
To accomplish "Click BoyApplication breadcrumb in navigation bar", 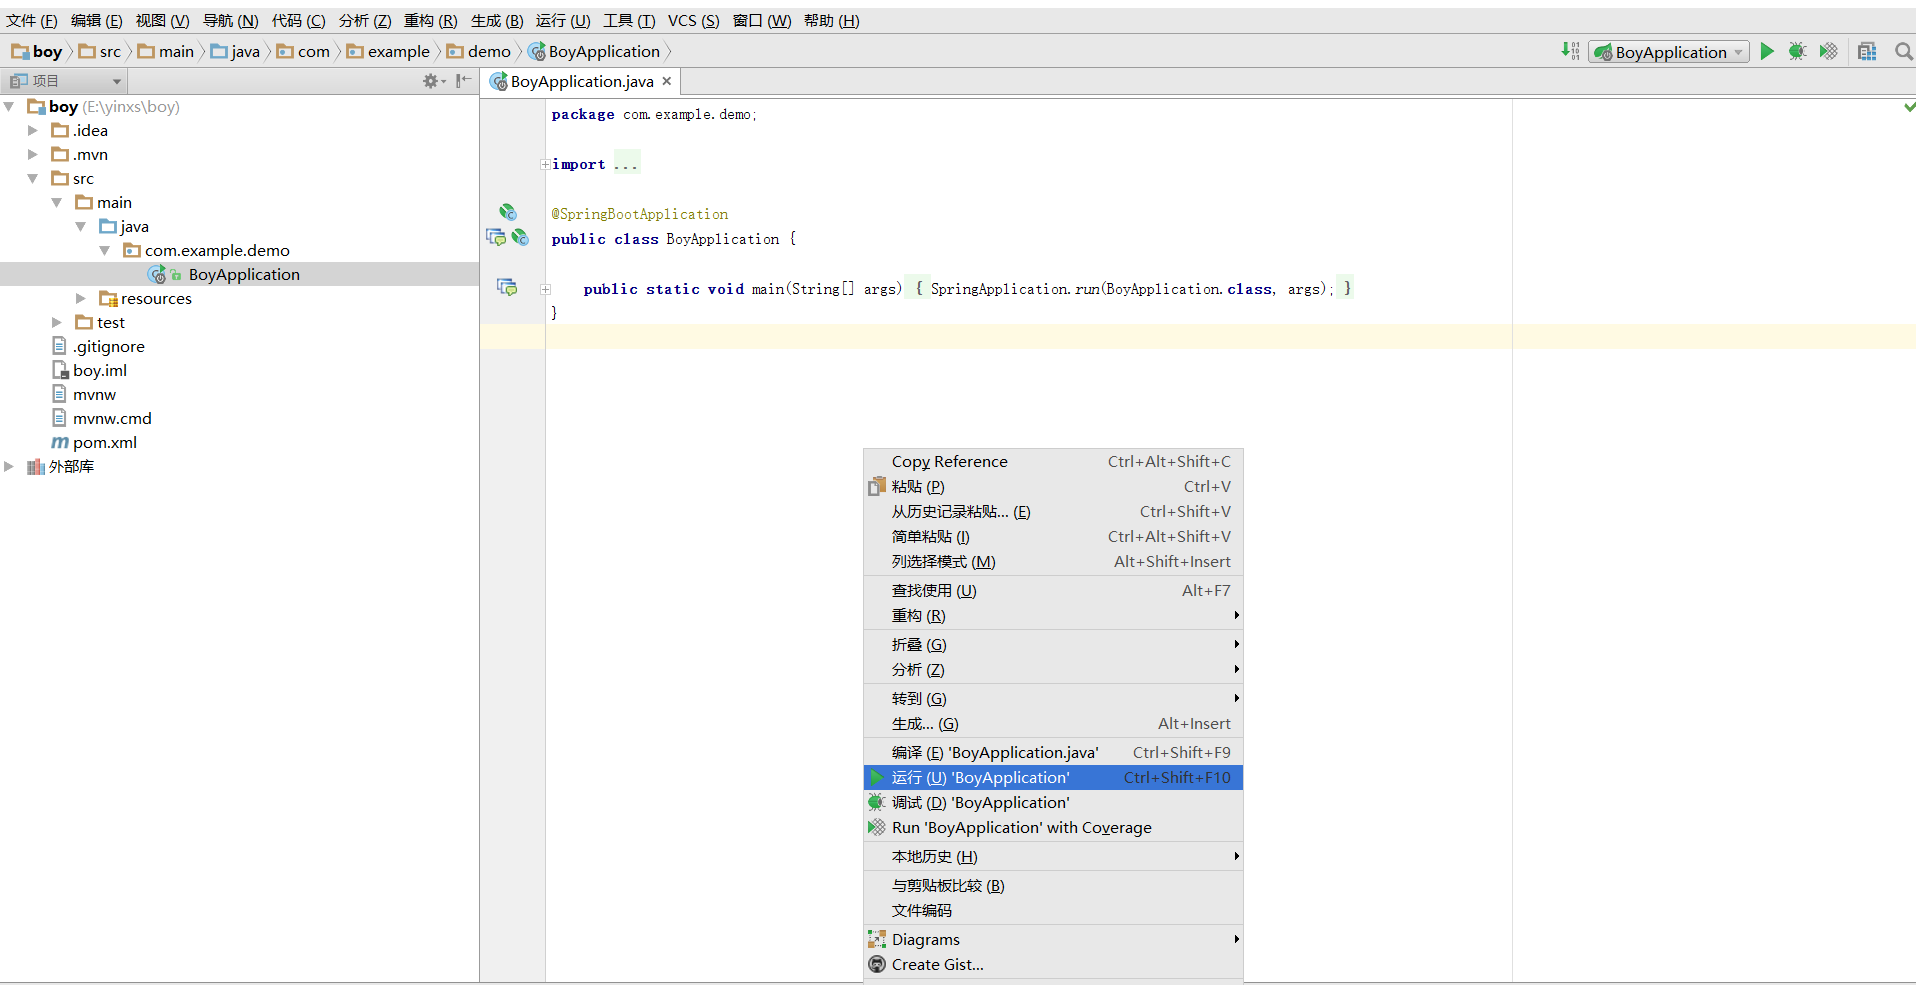I will (x=594, y=51).
